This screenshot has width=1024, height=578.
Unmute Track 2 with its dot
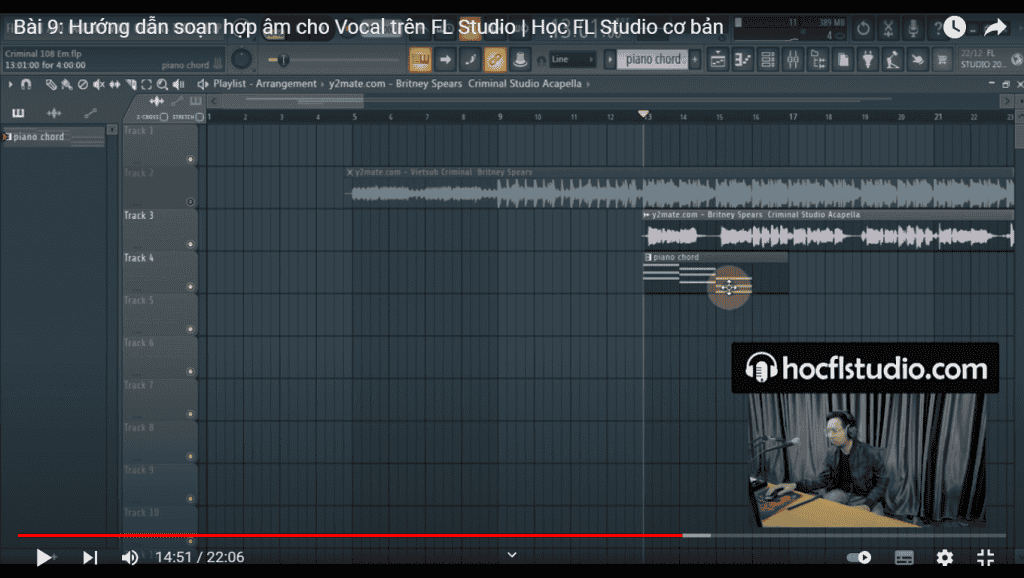click(x=191, y=202)
